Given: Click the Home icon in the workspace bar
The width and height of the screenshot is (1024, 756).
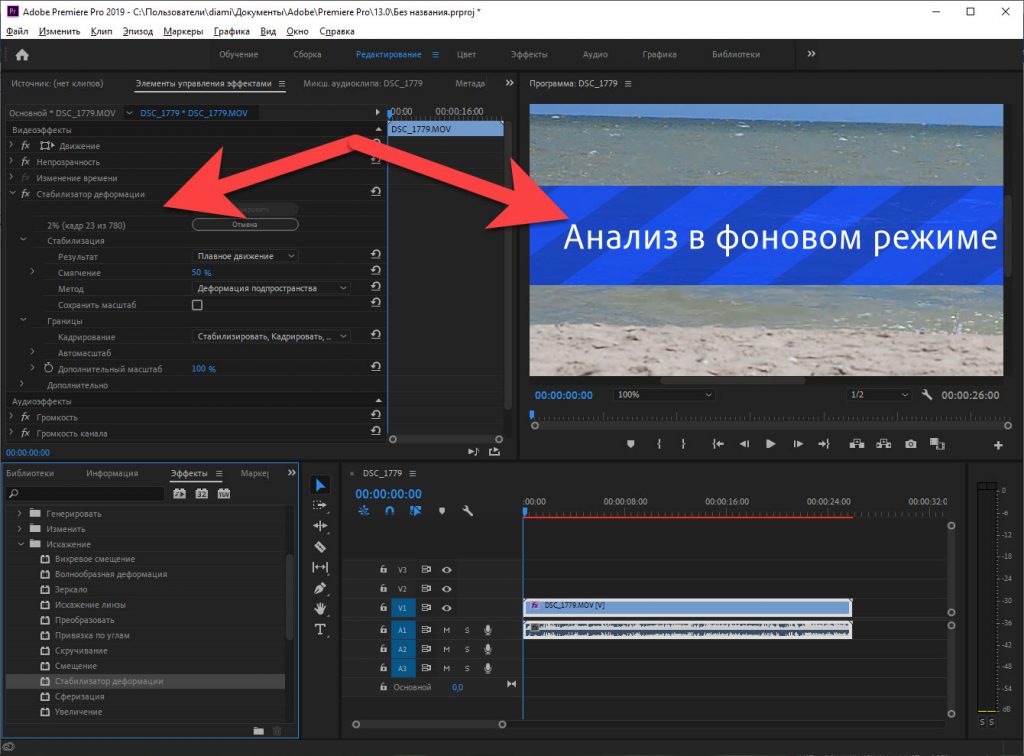Looking at the screenshot, I should pyautogui.click(x=22, y=55).
